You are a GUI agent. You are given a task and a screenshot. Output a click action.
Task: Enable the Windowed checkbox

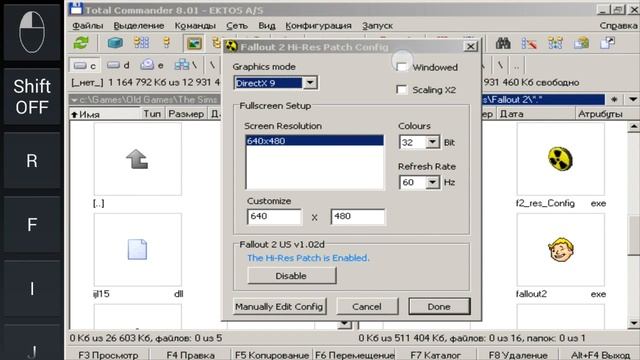coord(402,67)
